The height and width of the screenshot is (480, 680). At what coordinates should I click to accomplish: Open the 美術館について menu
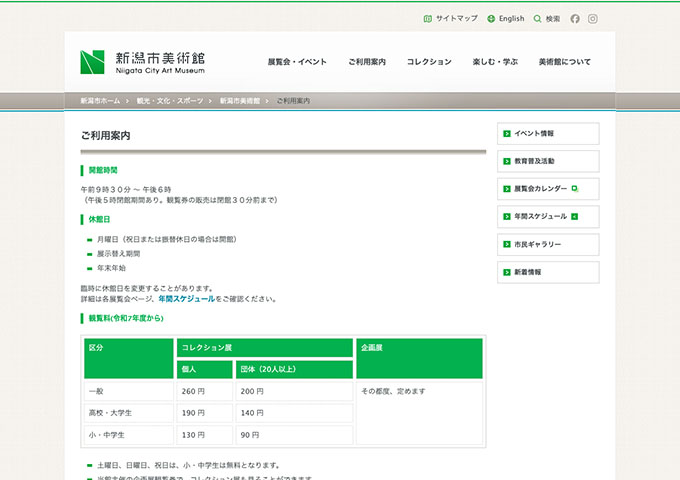pos(565,62)
